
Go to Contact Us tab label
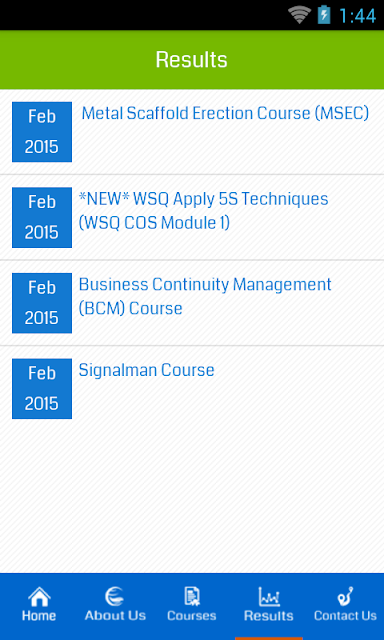point(345,616)
